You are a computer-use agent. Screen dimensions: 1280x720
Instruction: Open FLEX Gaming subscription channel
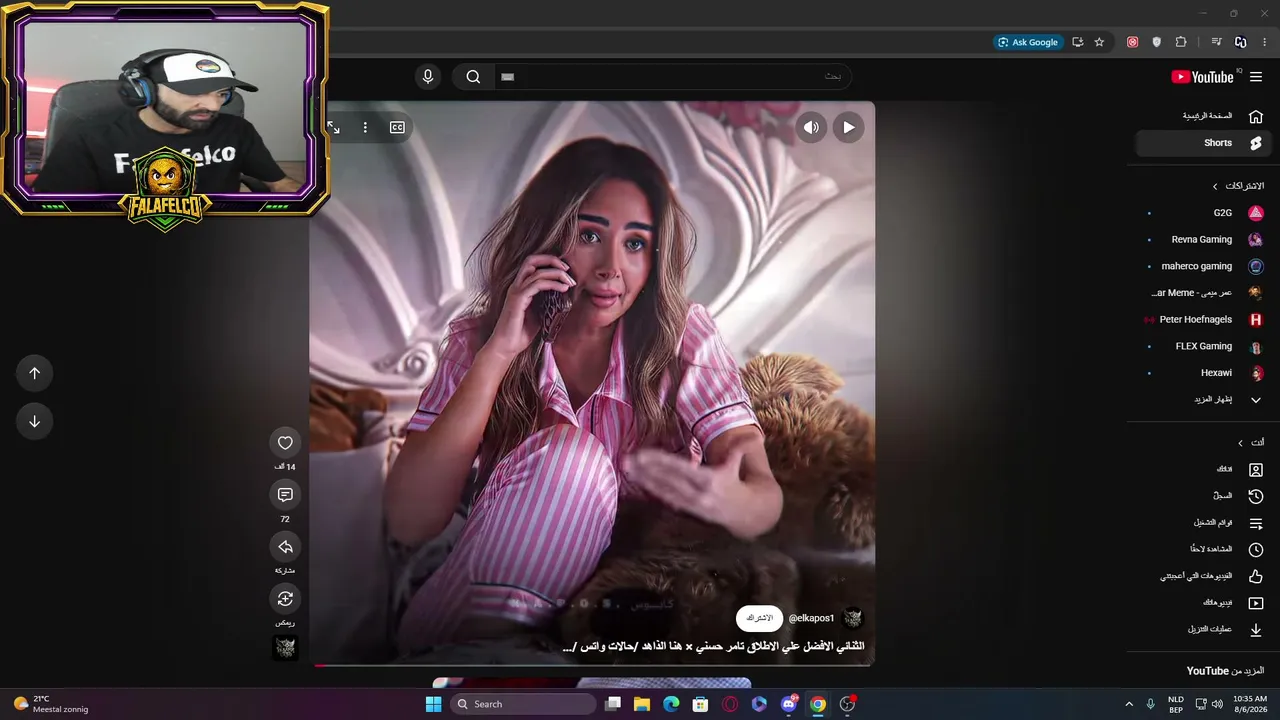(1203, 346)
